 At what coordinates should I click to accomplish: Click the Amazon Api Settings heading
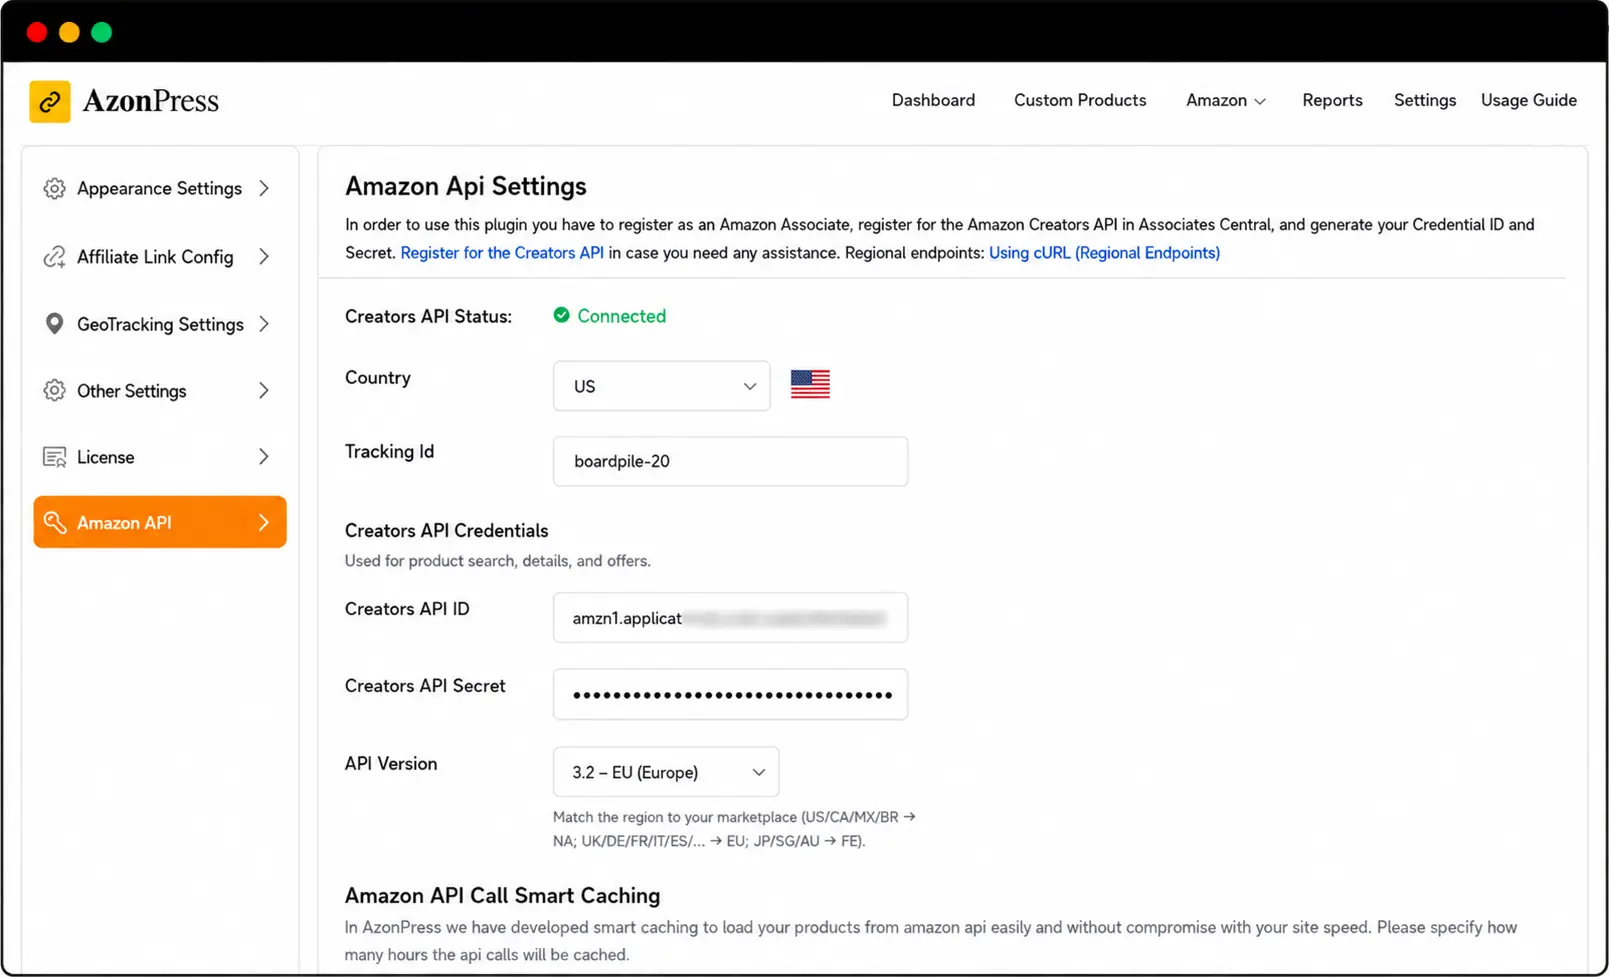tap(465, 187)
